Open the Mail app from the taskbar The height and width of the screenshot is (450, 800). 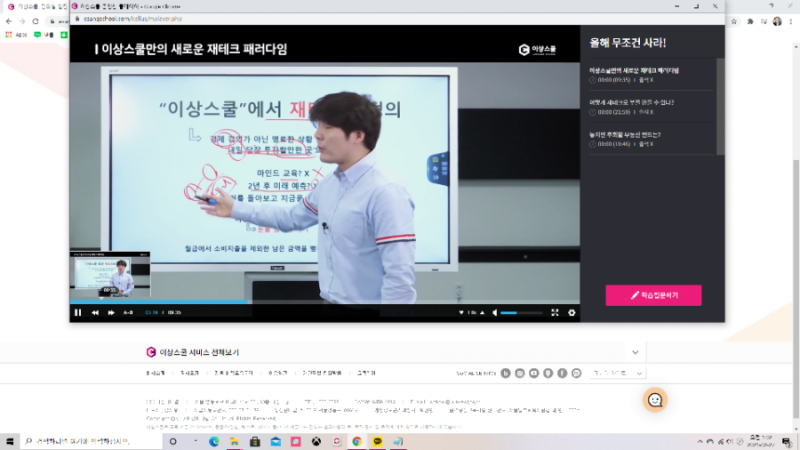tap(276, 441)
